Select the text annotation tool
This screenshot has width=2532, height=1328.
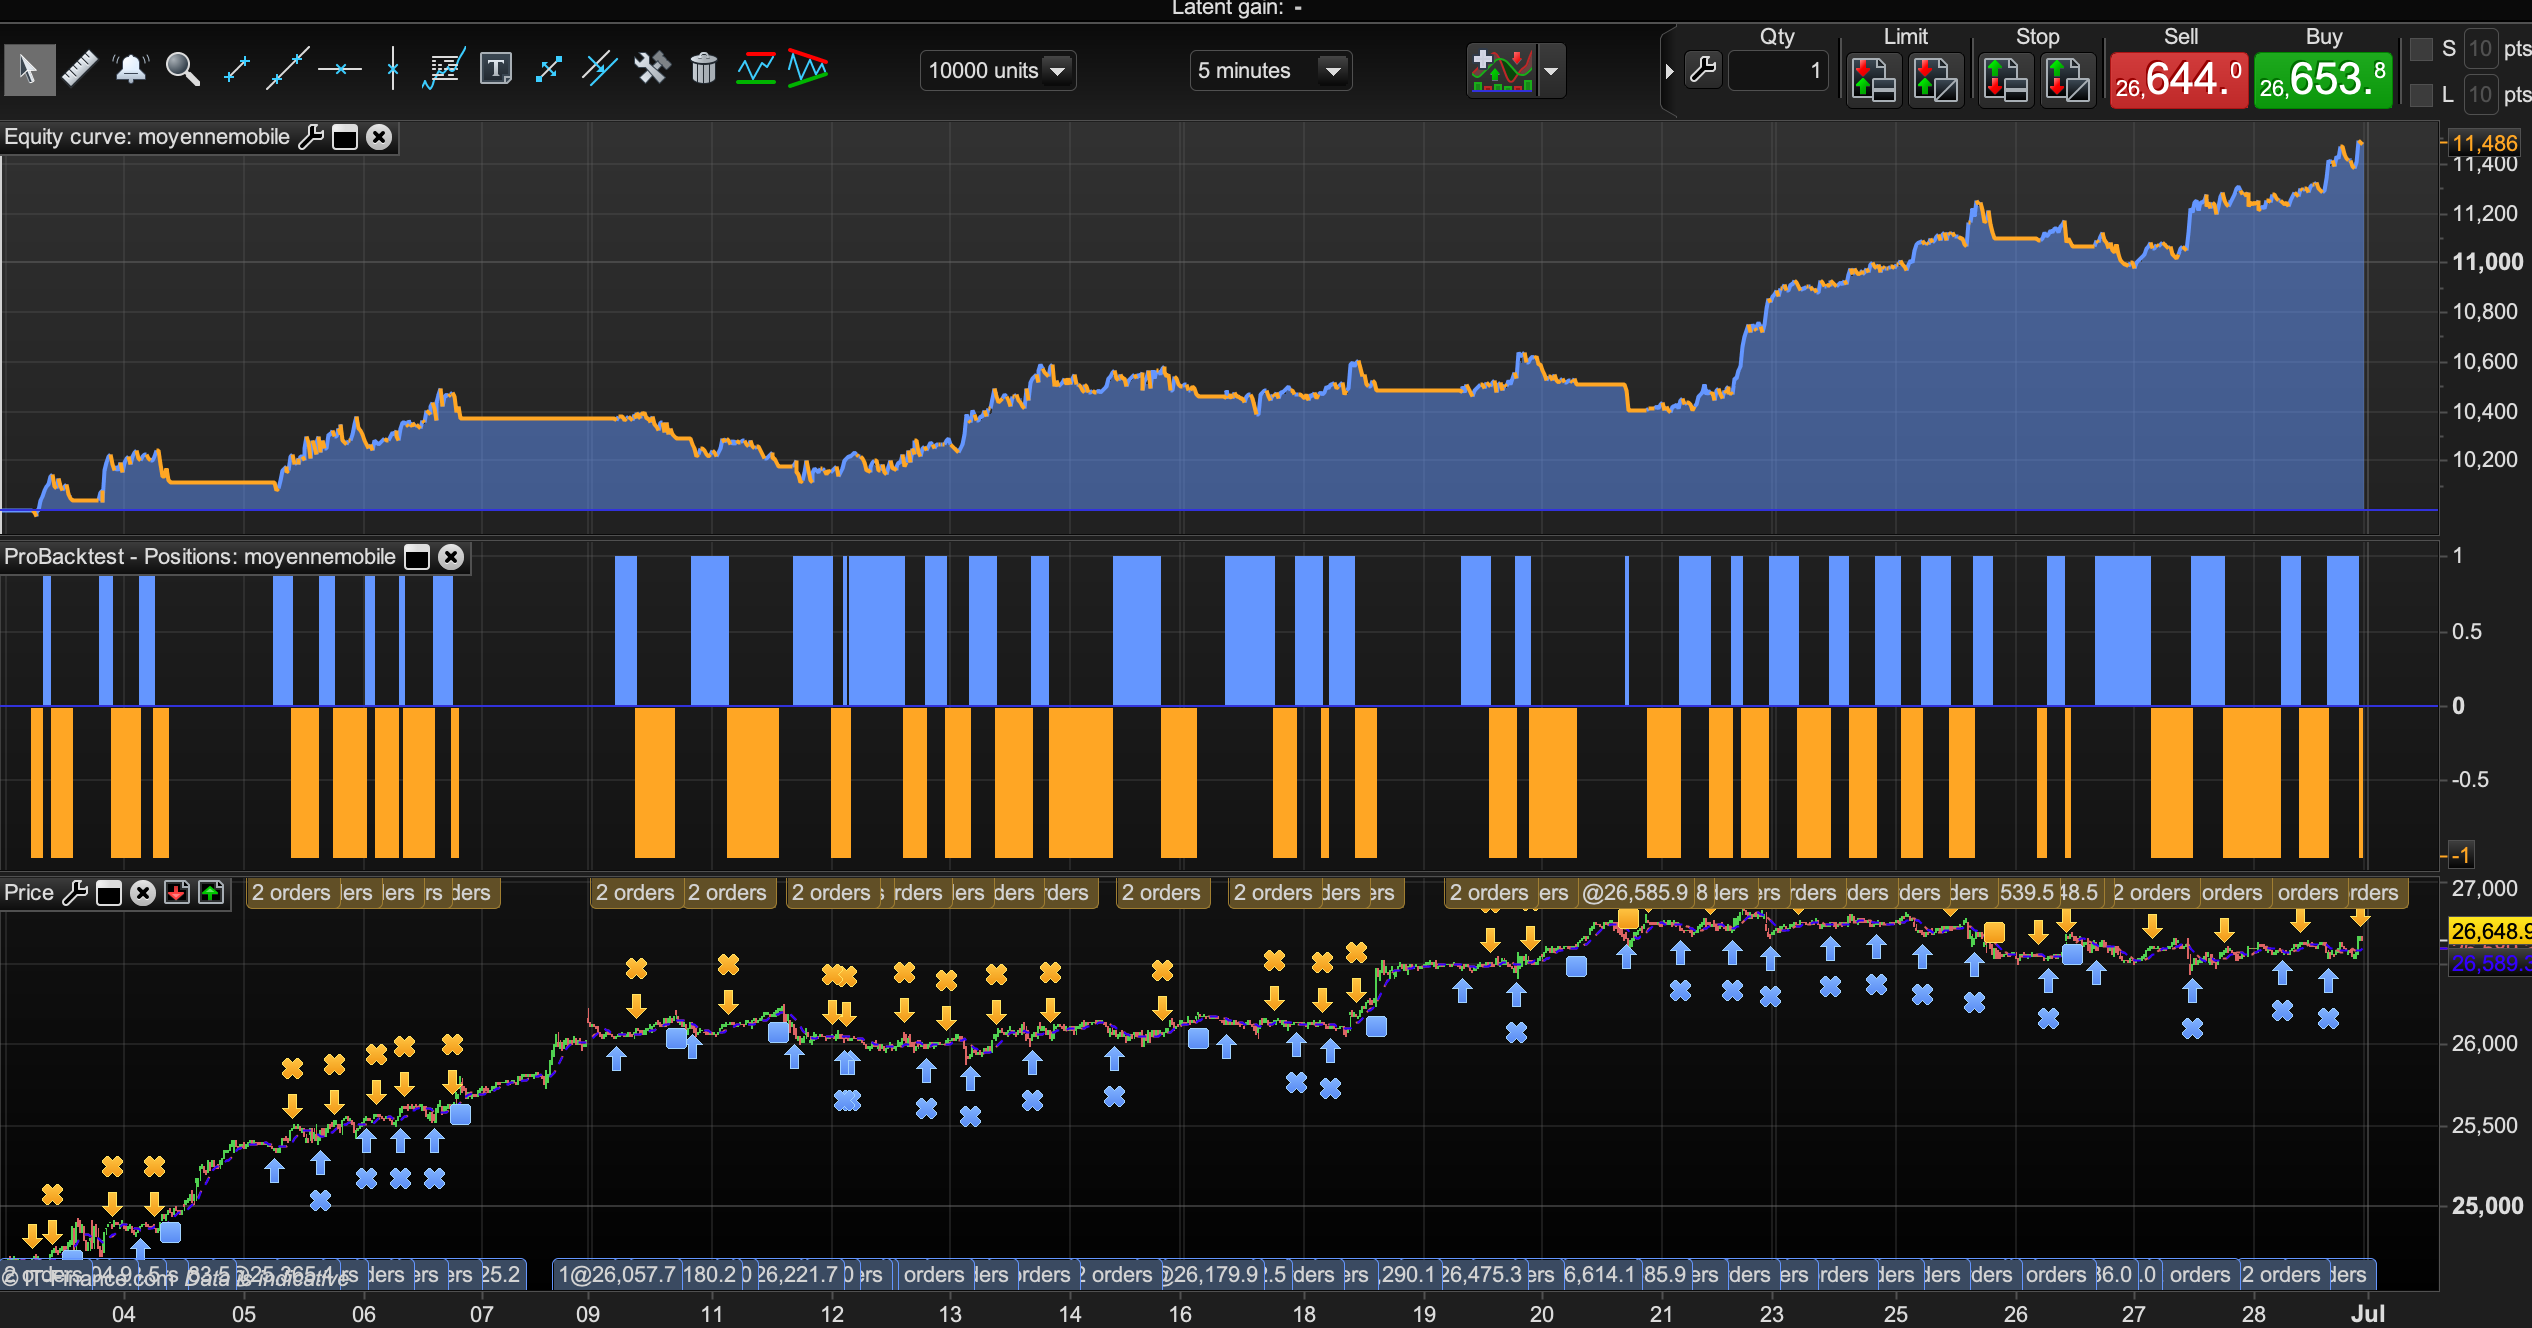495,69
